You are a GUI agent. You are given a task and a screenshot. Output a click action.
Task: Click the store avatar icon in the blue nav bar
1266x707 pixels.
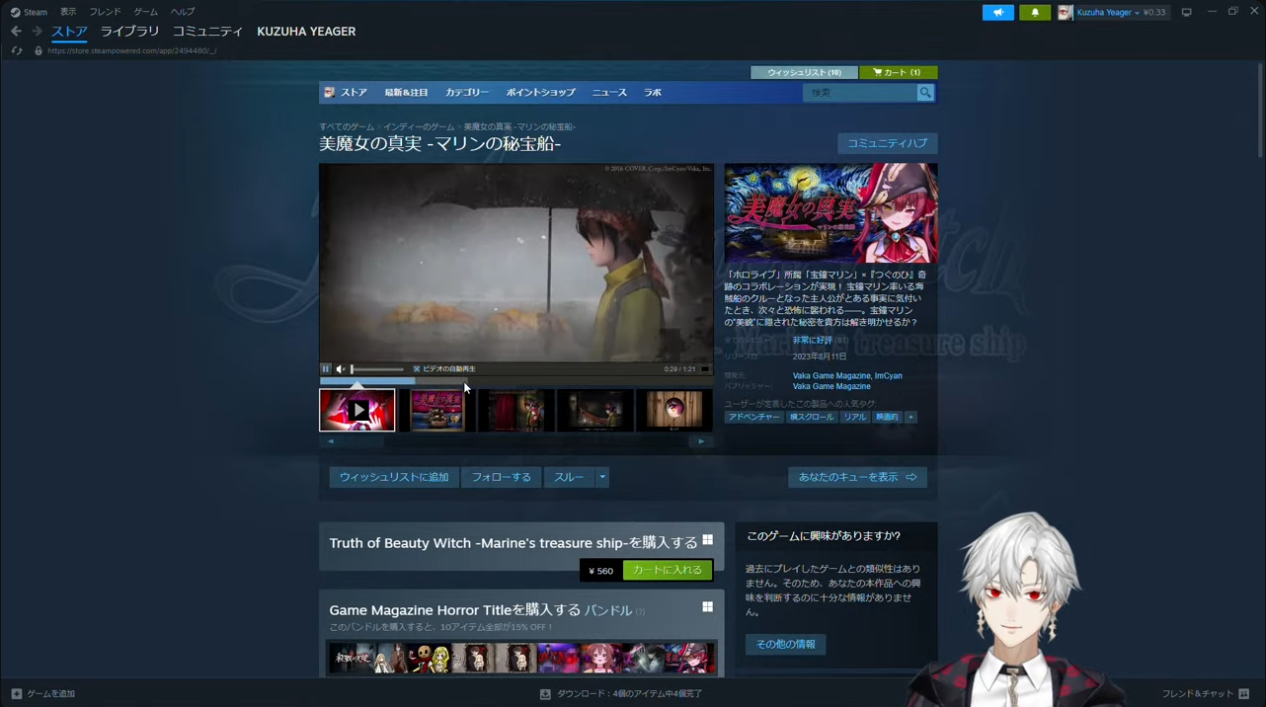329,92
